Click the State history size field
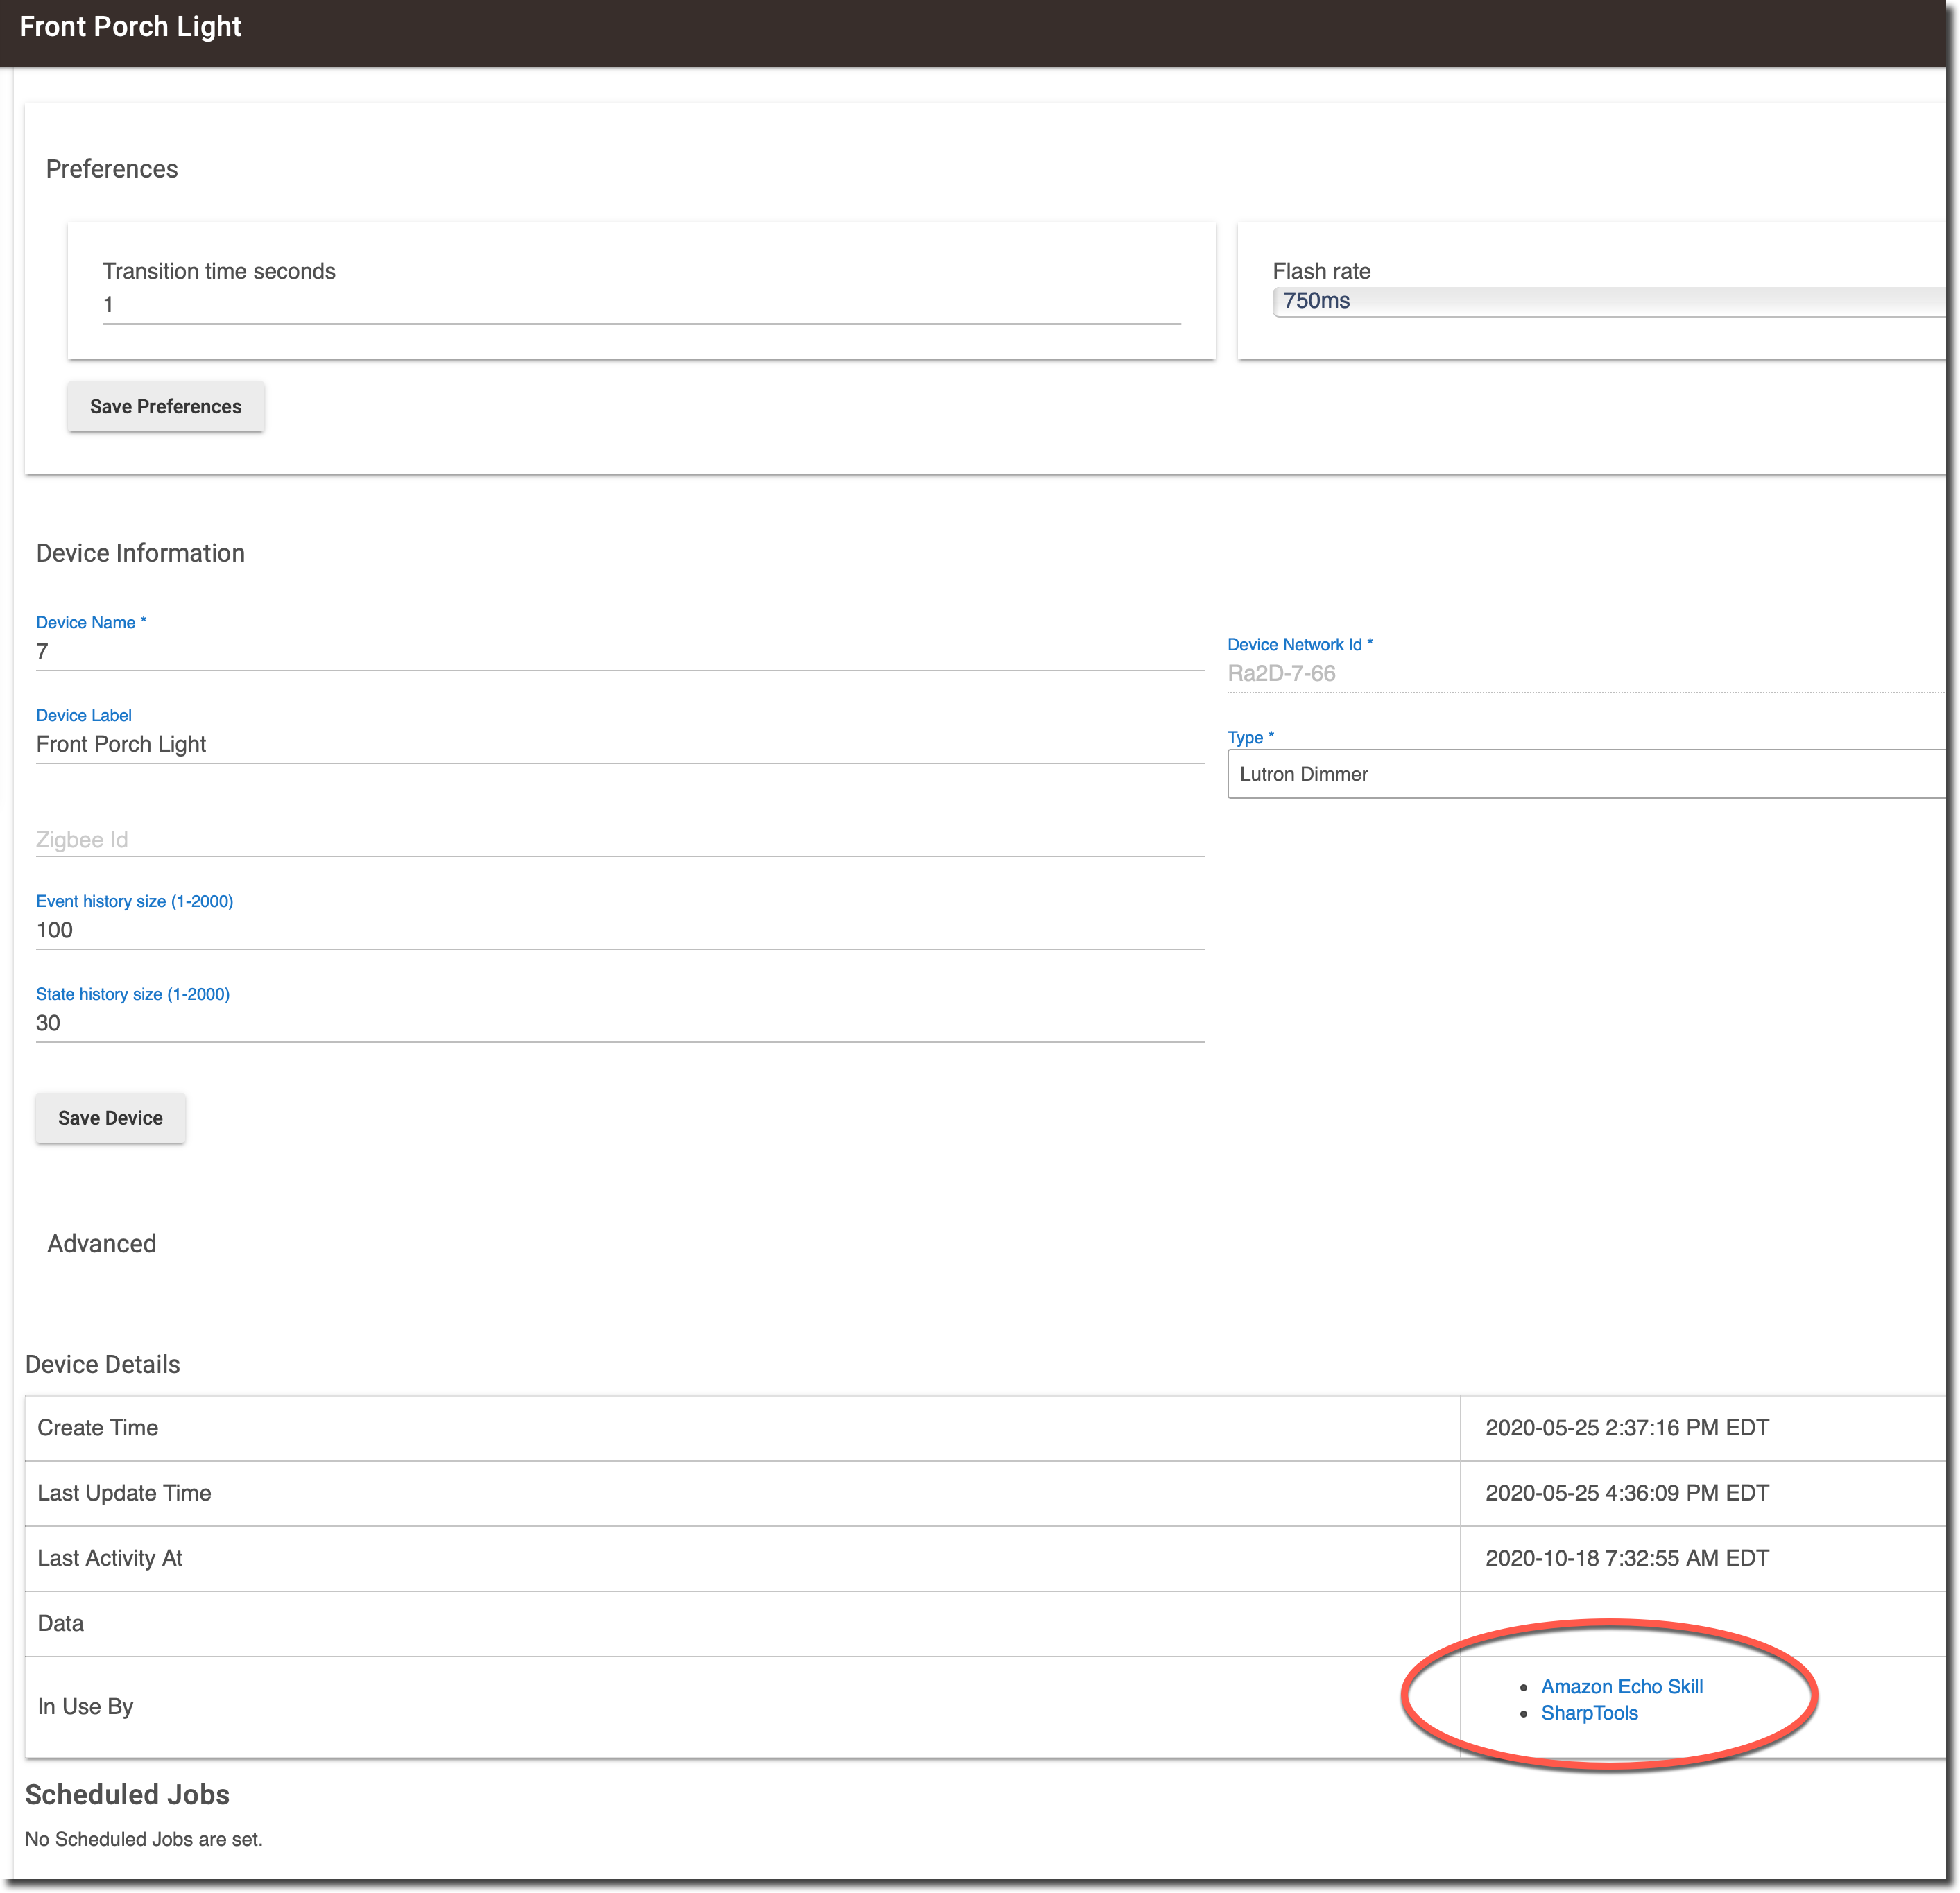 (x=619, y=1024)
